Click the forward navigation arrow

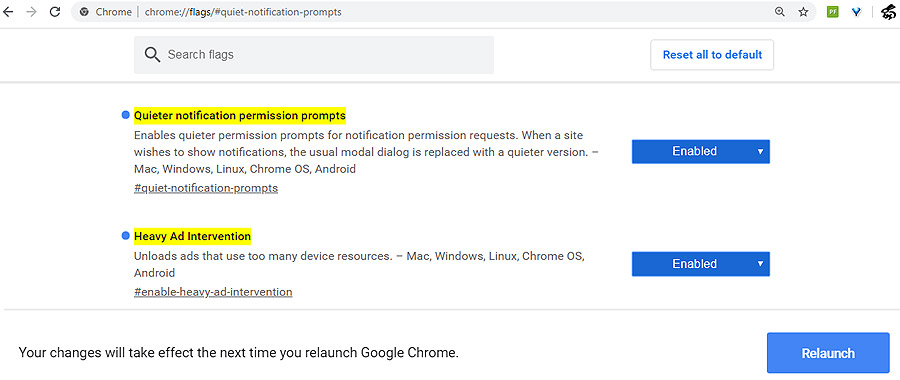31,12
